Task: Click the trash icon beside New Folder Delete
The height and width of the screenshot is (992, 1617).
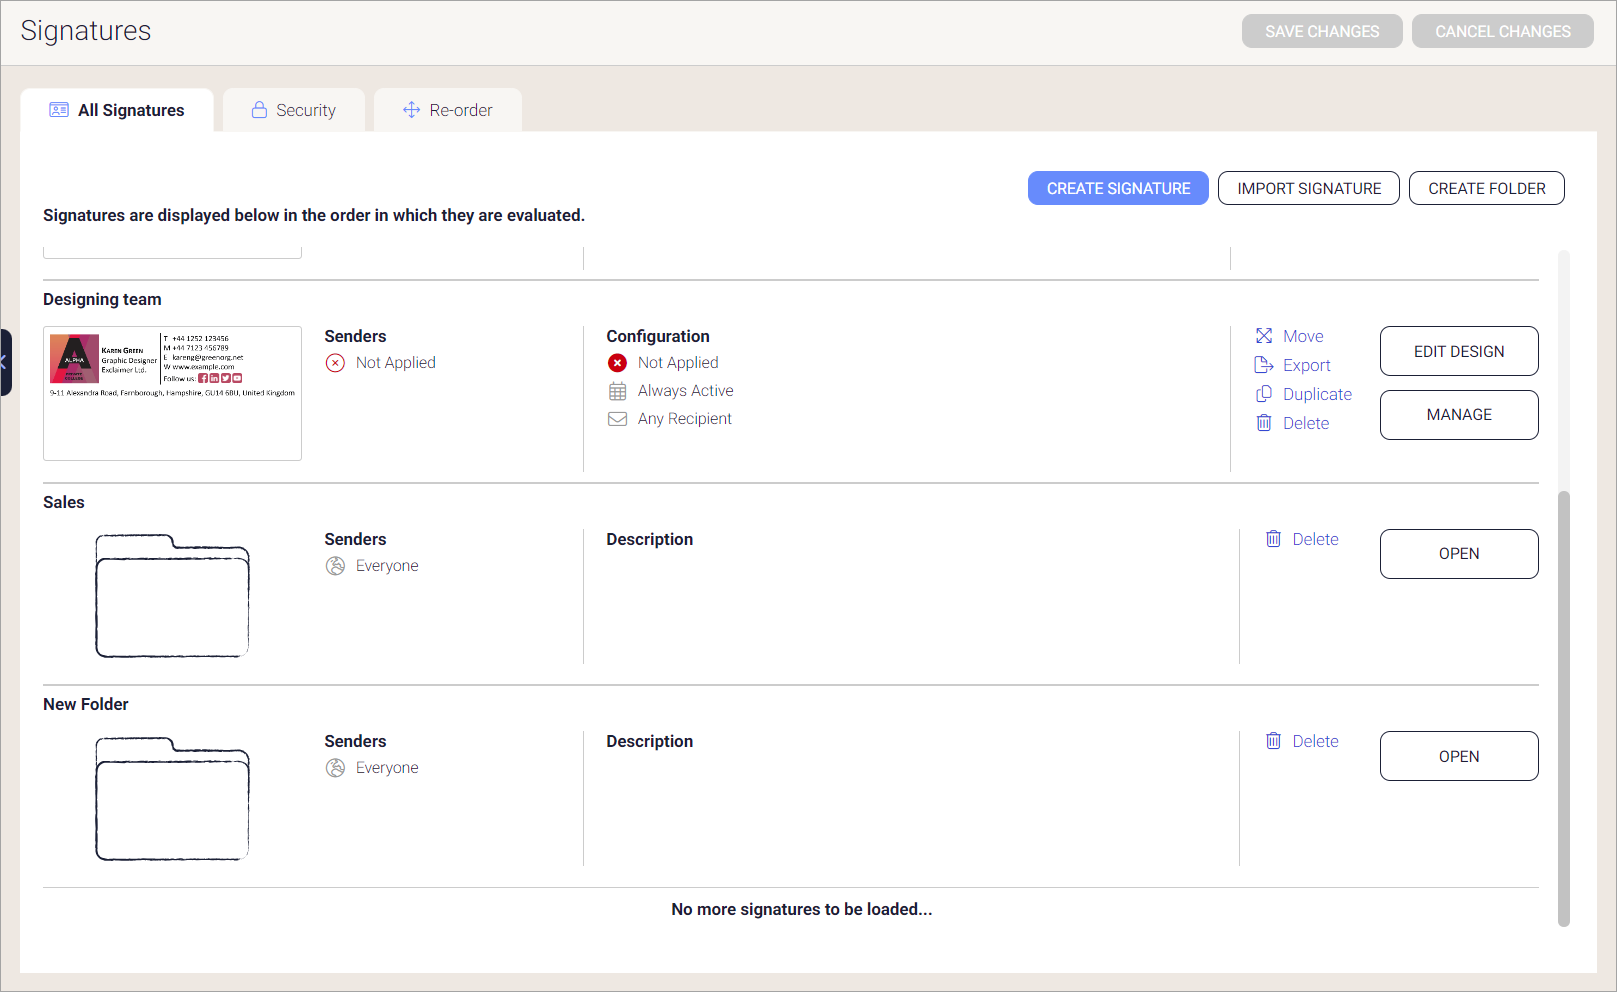Action: (1273, 741)
